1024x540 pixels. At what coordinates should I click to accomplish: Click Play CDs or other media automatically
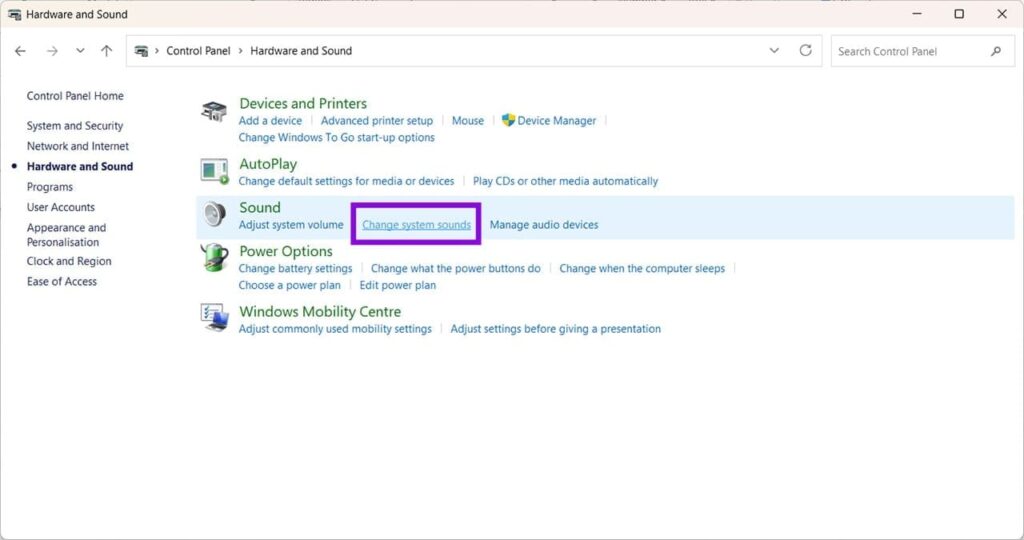tap(566, 182)
